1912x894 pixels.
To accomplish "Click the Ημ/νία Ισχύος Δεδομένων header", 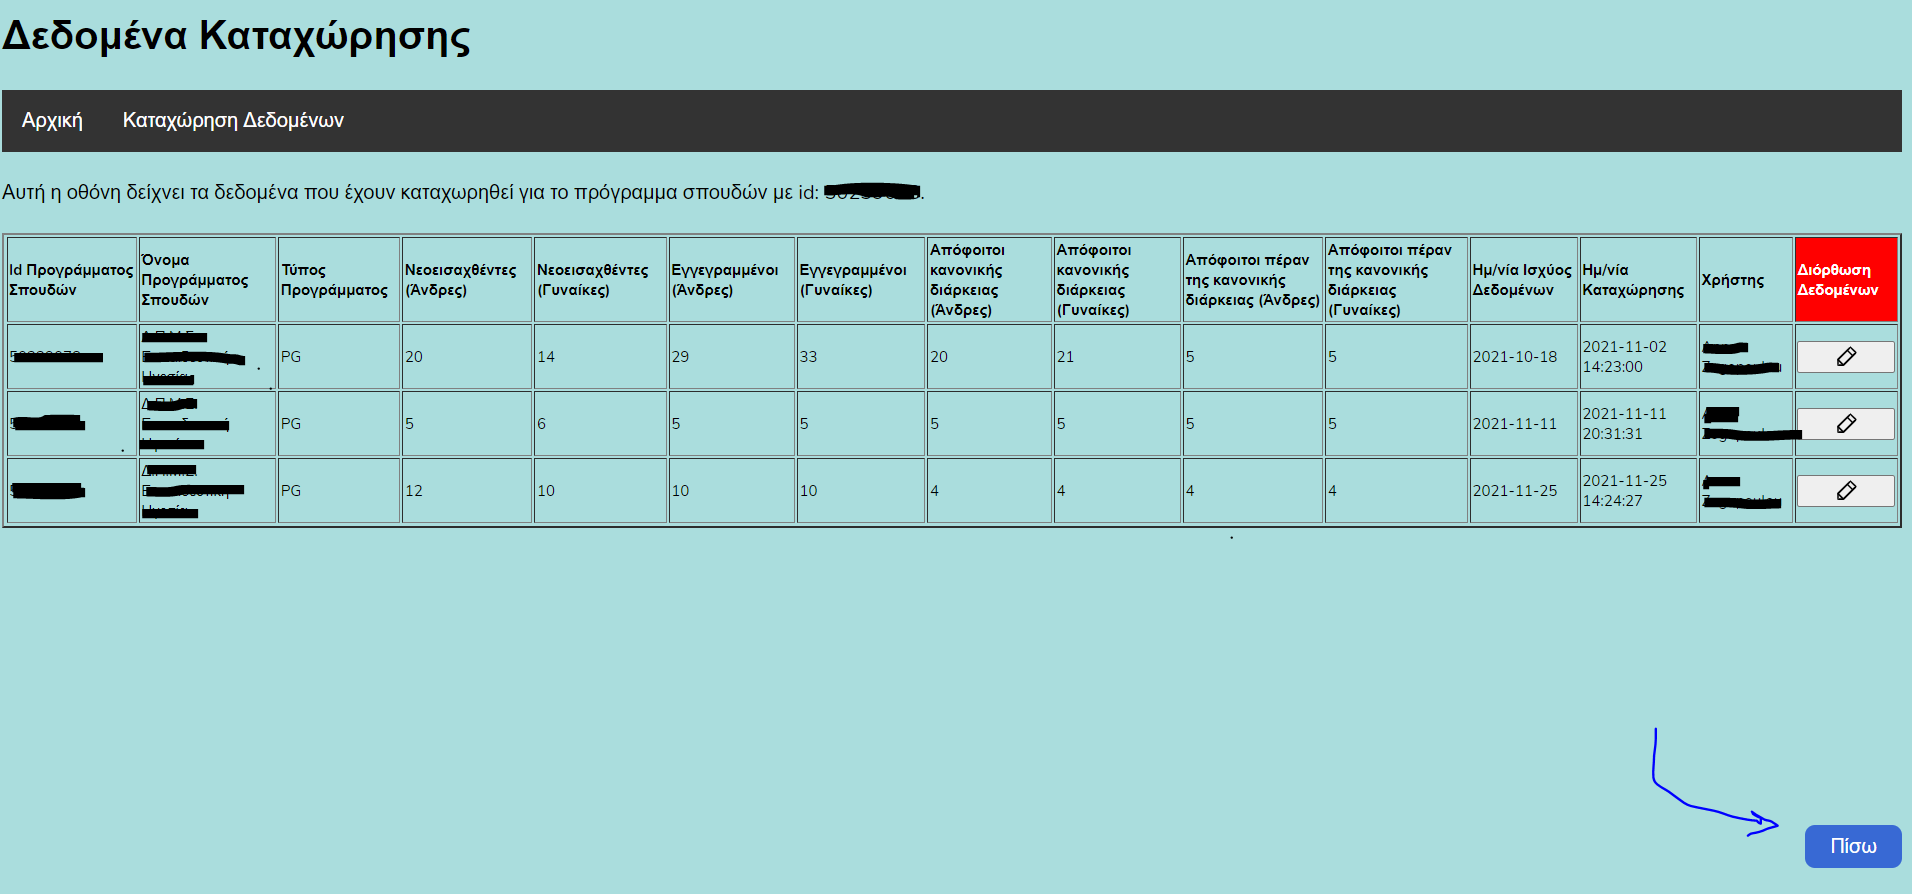I will tap(1523, 280).
